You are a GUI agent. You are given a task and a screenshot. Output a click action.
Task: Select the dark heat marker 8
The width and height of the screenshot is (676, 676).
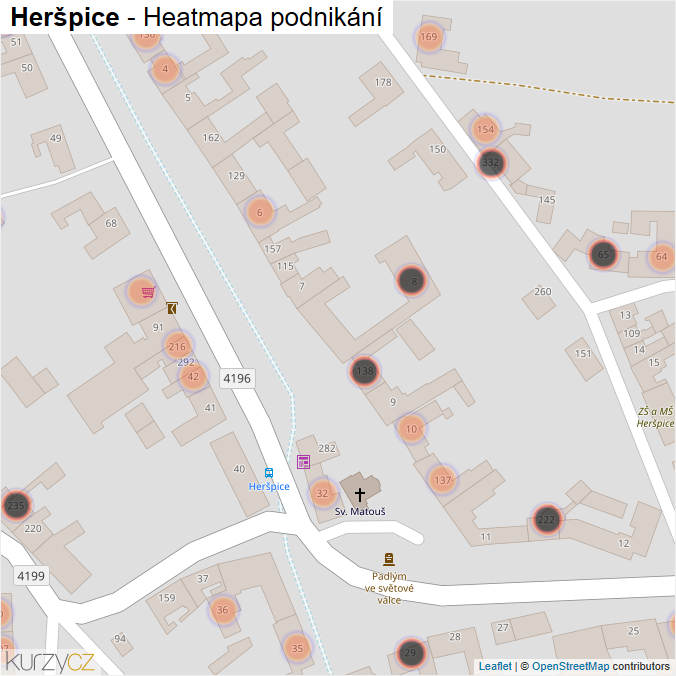[x=412, y=281]
